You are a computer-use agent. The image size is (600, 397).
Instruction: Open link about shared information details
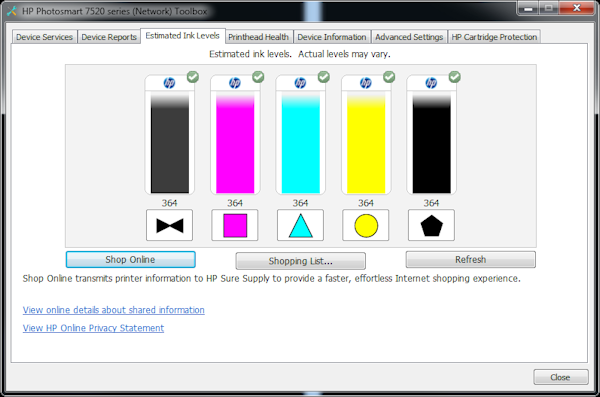coord(114,310)
